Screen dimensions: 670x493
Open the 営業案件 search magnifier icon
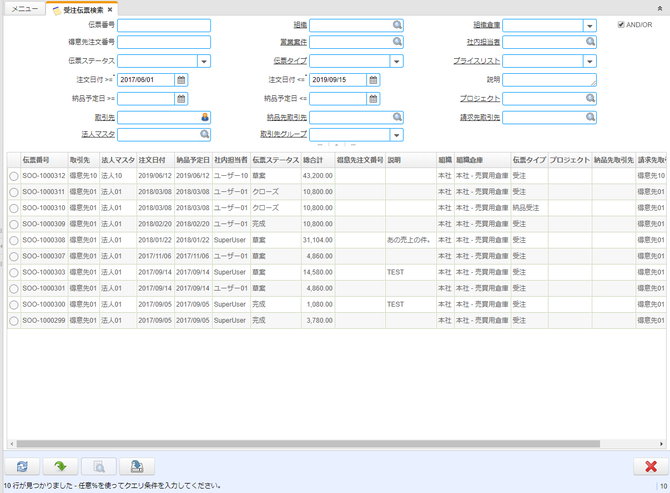click(x=397, y=42)
